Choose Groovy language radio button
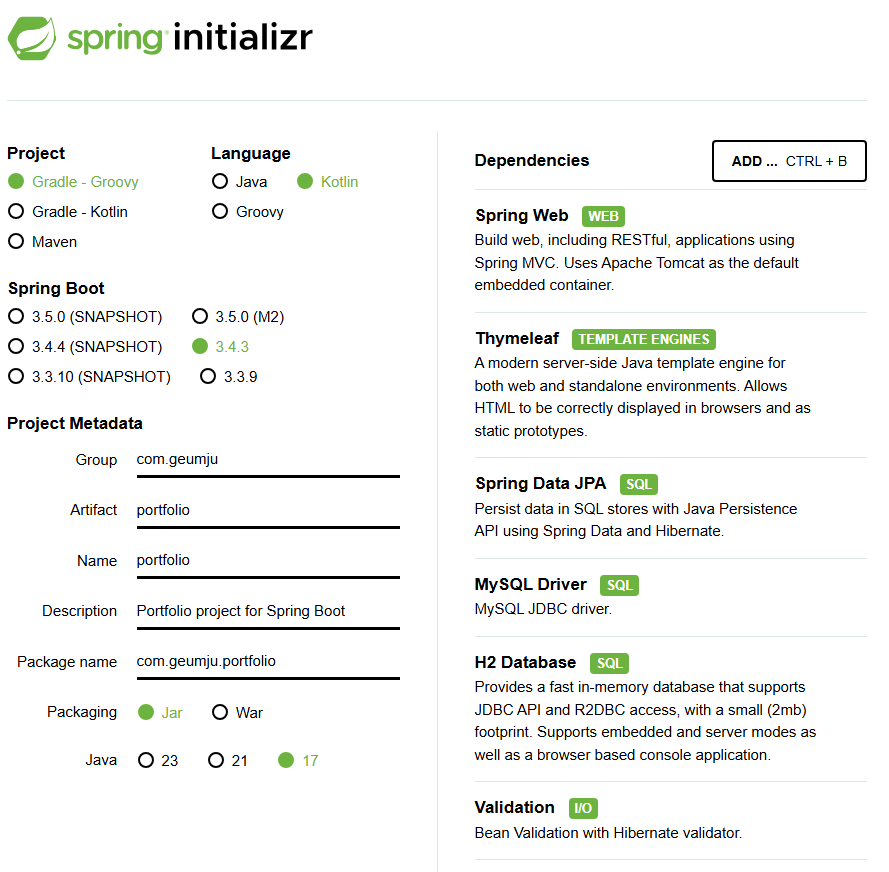Viewport: 889px width, 872px height. click(x=247, y=211)
